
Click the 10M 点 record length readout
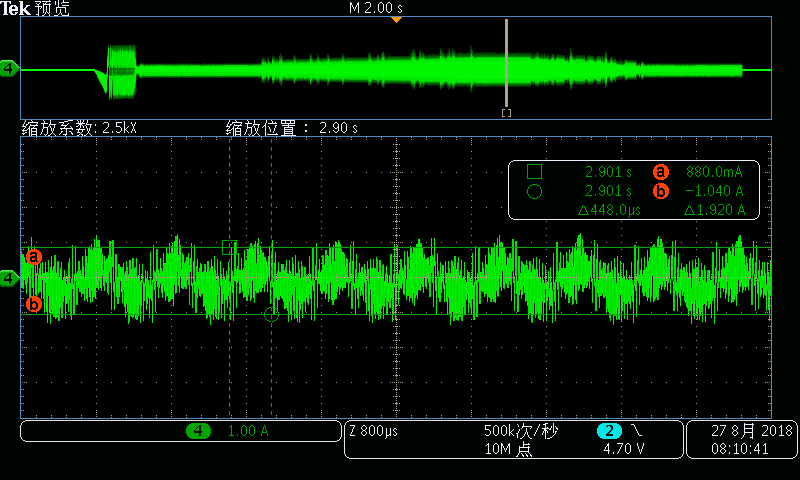pyautogui.click(x=508, y=449)
